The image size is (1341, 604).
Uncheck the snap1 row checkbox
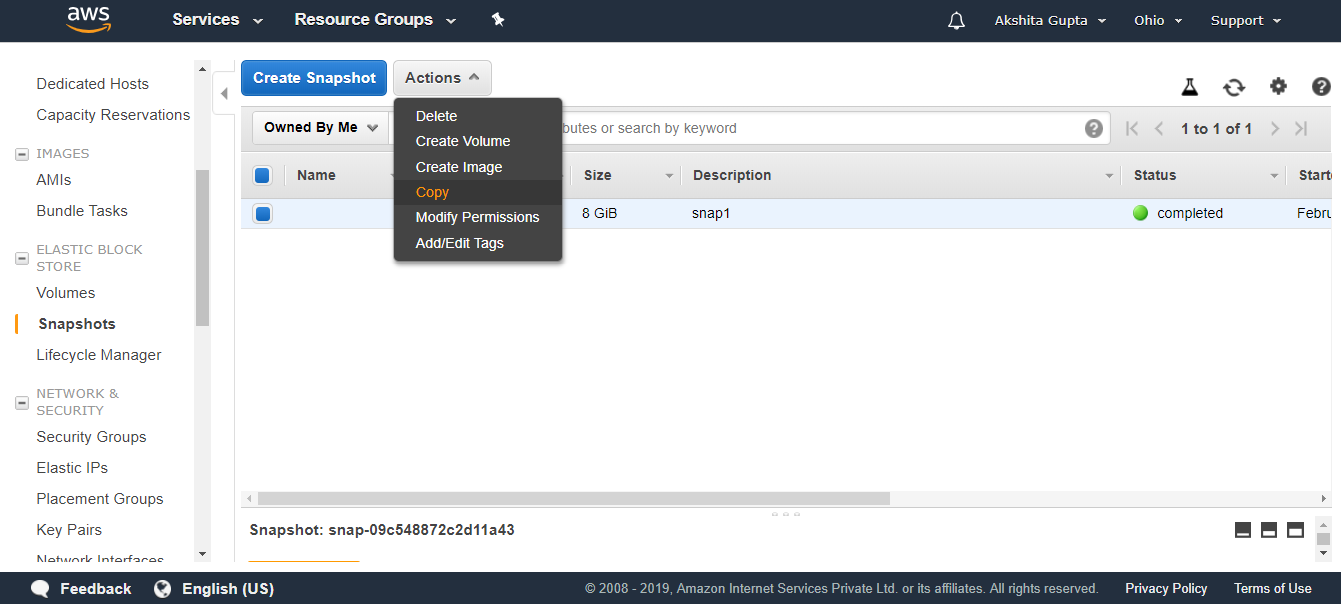[x=263, y=213]
